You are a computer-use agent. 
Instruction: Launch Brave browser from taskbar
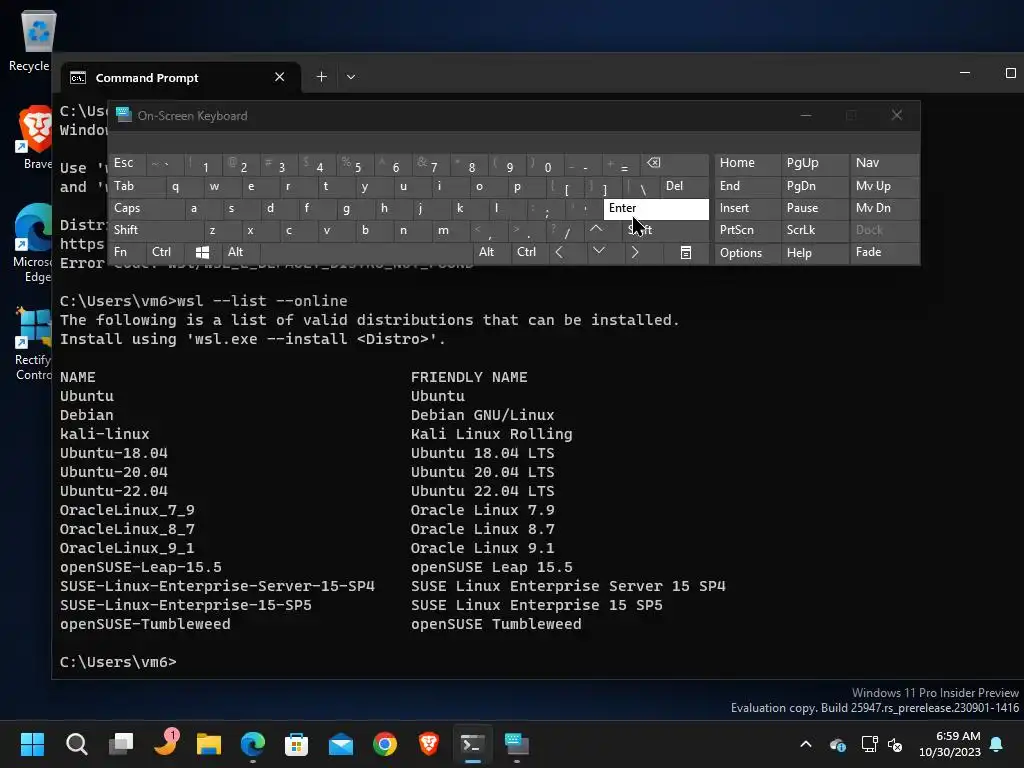[x=428, y=744]
